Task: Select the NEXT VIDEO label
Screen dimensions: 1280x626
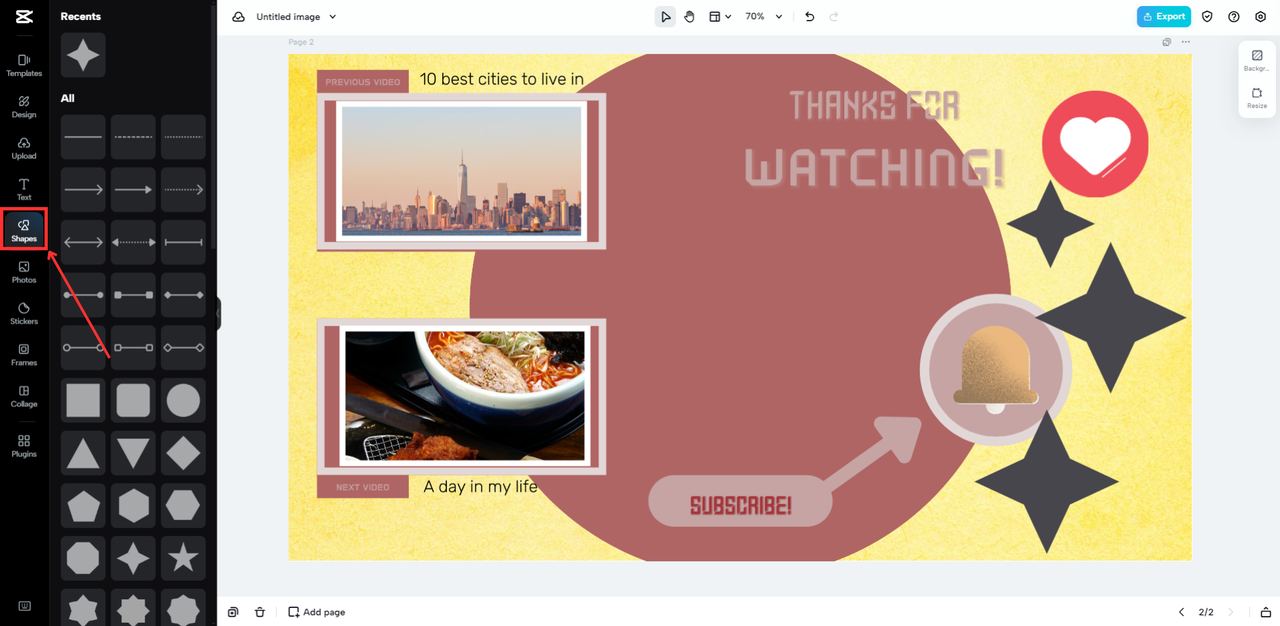Action: tap(363, 487)
